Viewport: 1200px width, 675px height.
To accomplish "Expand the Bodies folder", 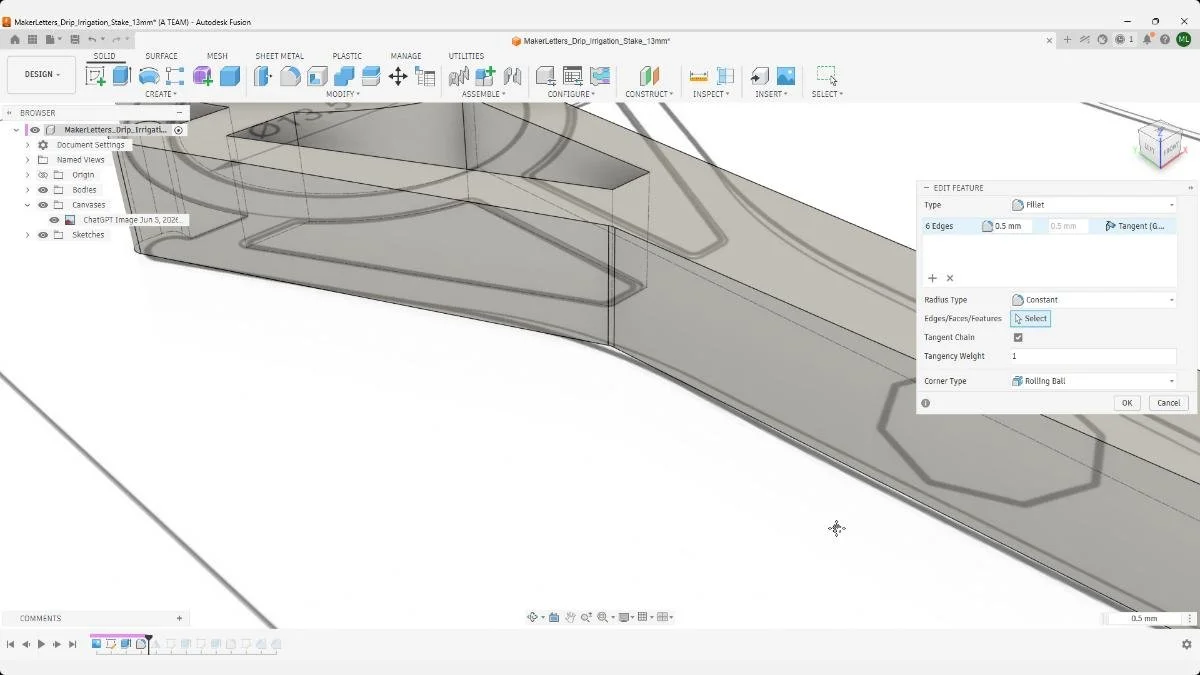I will pos(28,190).
